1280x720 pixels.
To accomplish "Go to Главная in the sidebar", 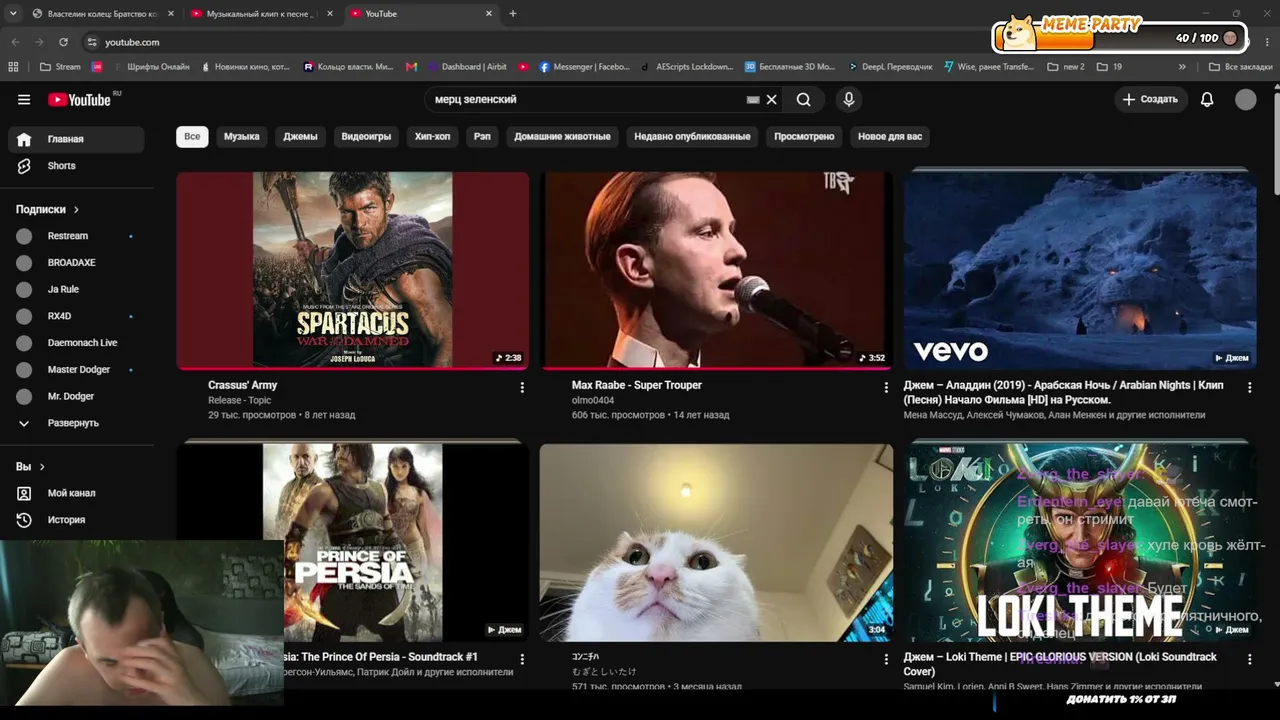I will tap(76, 139).
